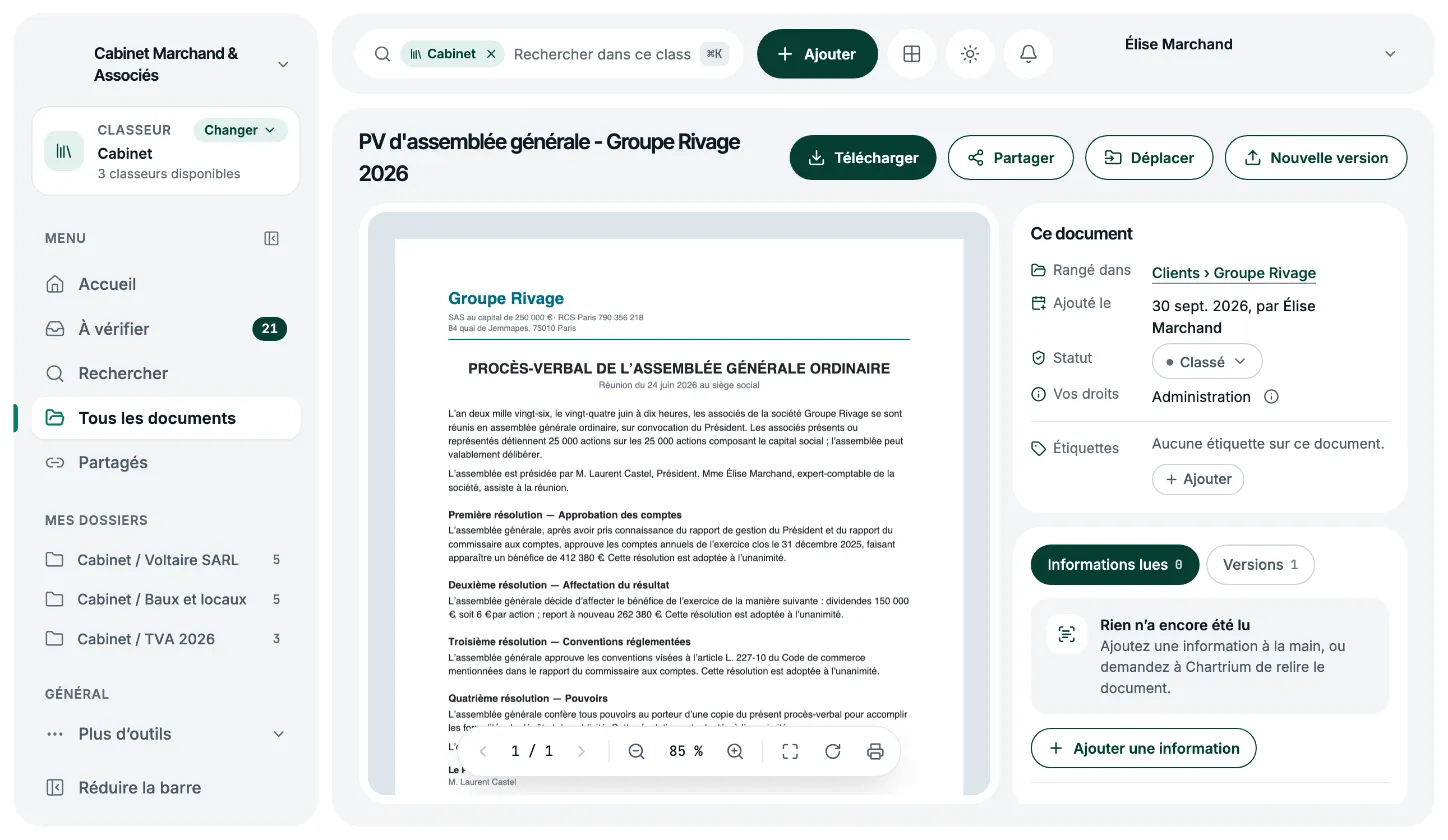1448x840 pixels.
Task: Go to next page in viewer
Action: coord(581,751)
